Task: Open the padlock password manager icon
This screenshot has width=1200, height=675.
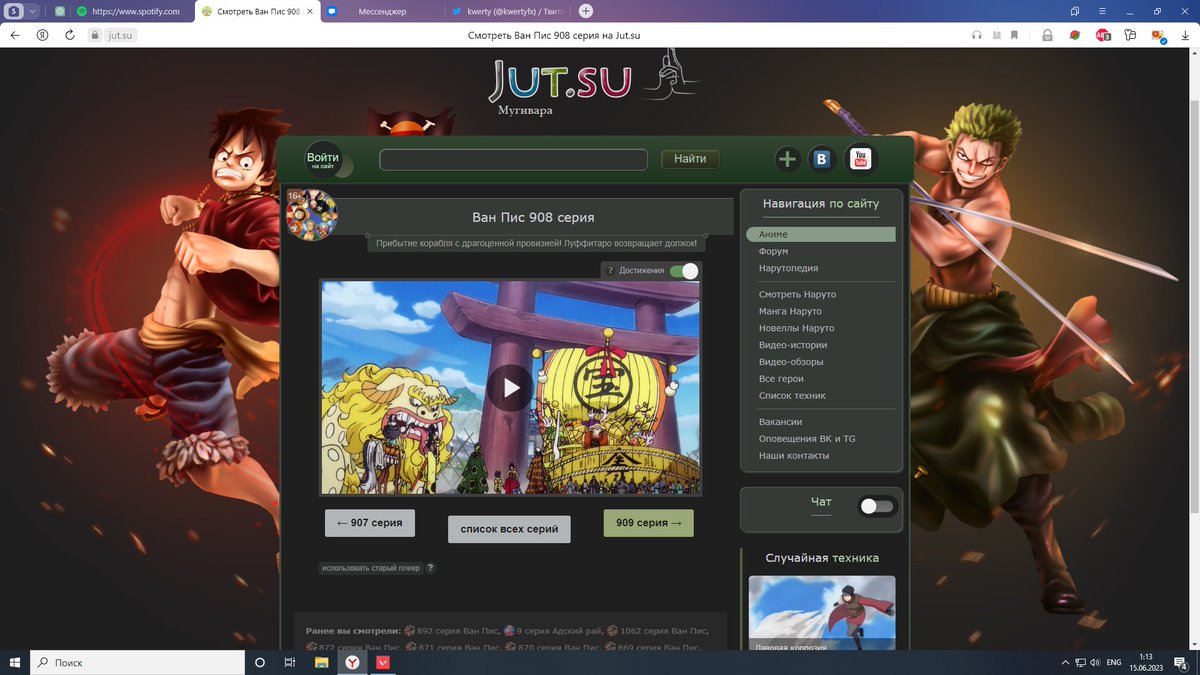Action: pyautogui.click(x=1047, y=34)
